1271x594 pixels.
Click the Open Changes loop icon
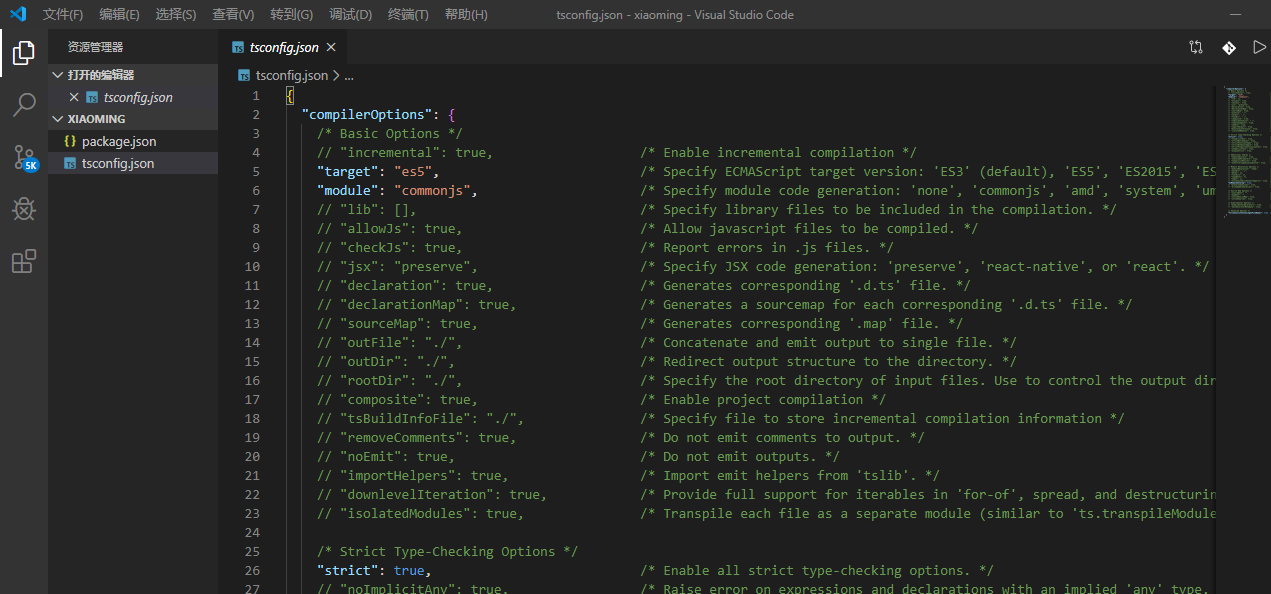[x=1196, y=46]
